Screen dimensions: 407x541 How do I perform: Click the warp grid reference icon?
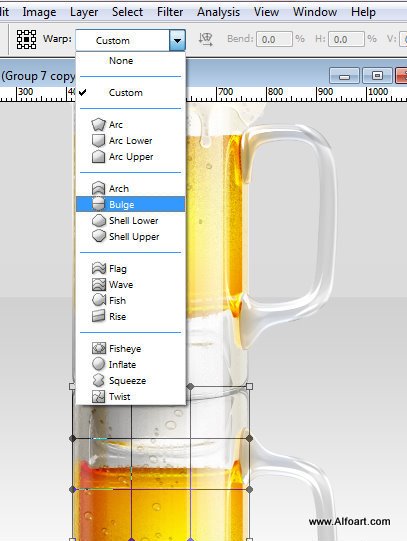point(26,39)
